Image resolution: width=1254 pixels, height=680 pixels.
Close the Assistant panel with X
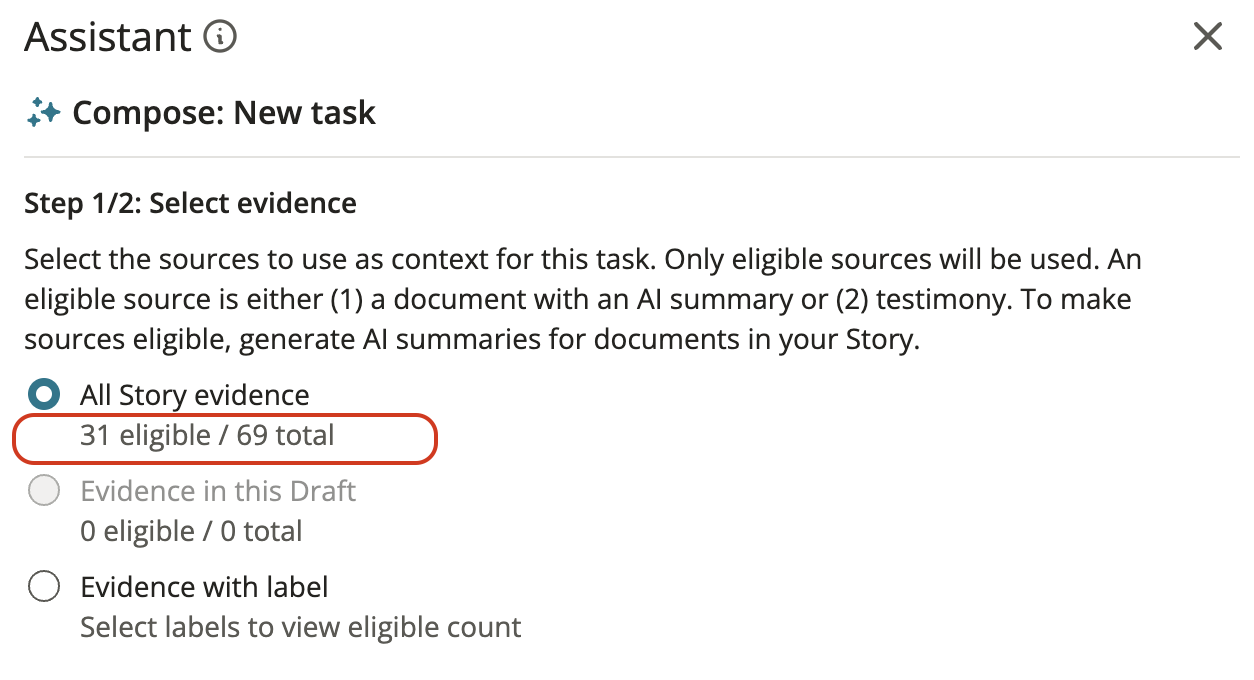coord(1208,37)
